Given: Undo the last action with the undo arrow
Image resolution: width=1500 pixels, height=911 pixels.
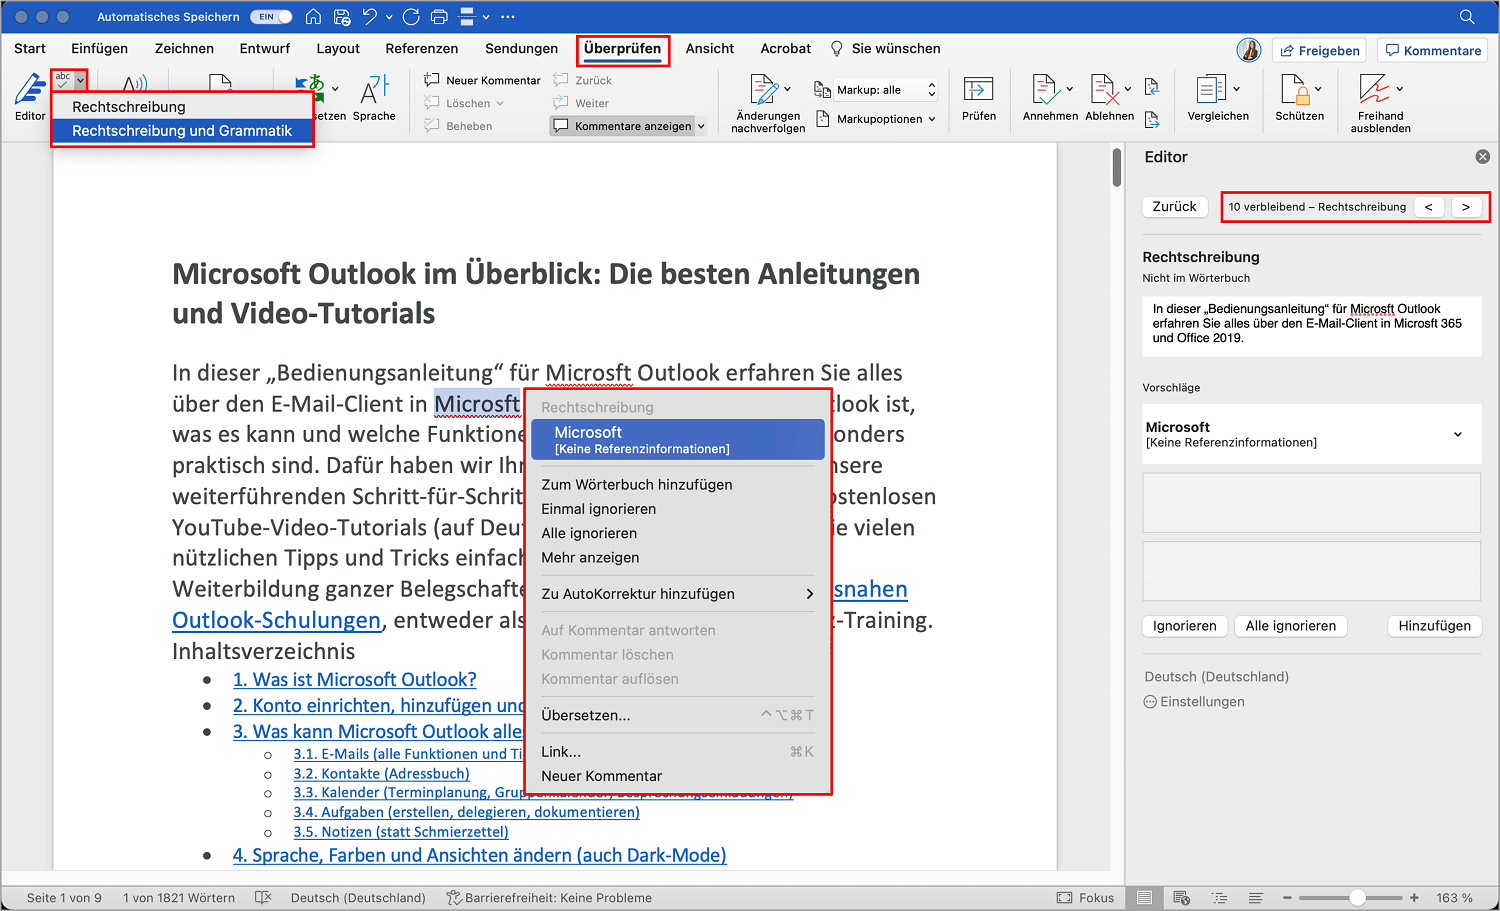Looking at the screenshot, I should click(x=370, y=17).
